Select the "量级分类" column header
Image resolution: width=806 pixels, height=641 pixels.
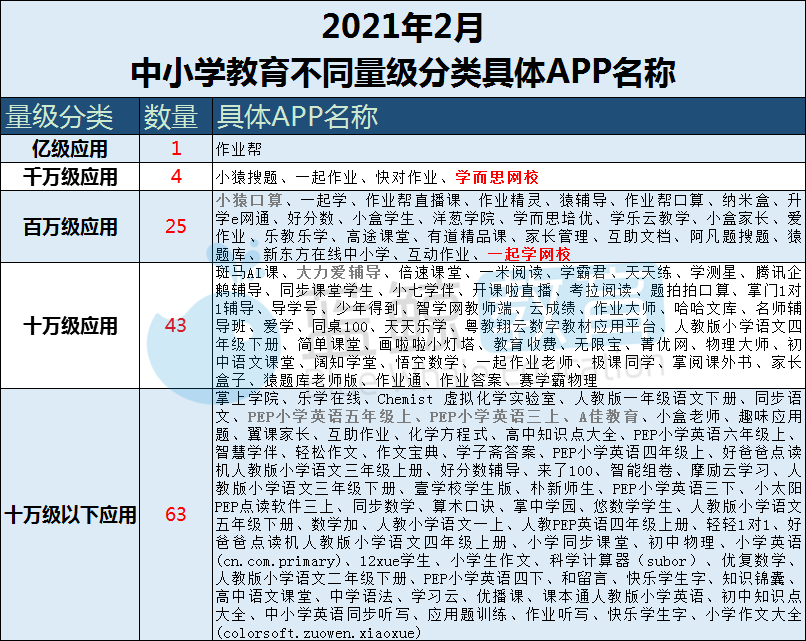pyautogui.click(x=59, y=117)
